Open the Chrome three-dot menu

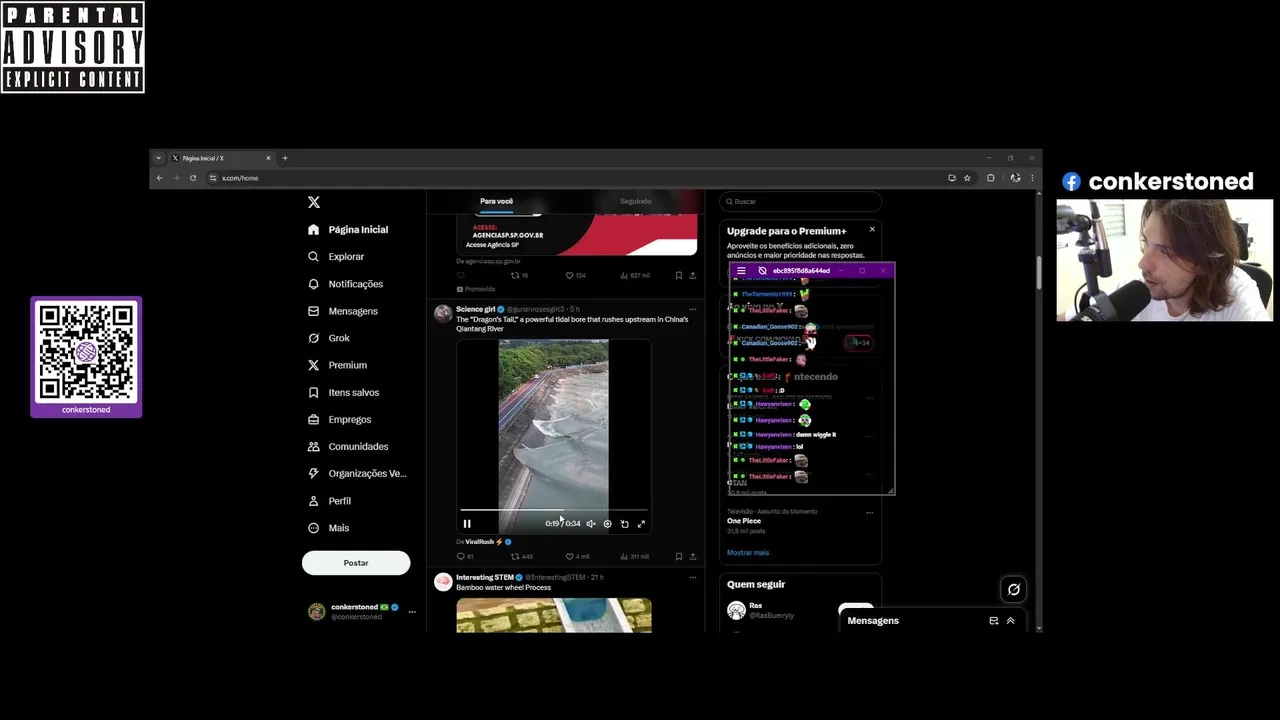click(1032, 178)
